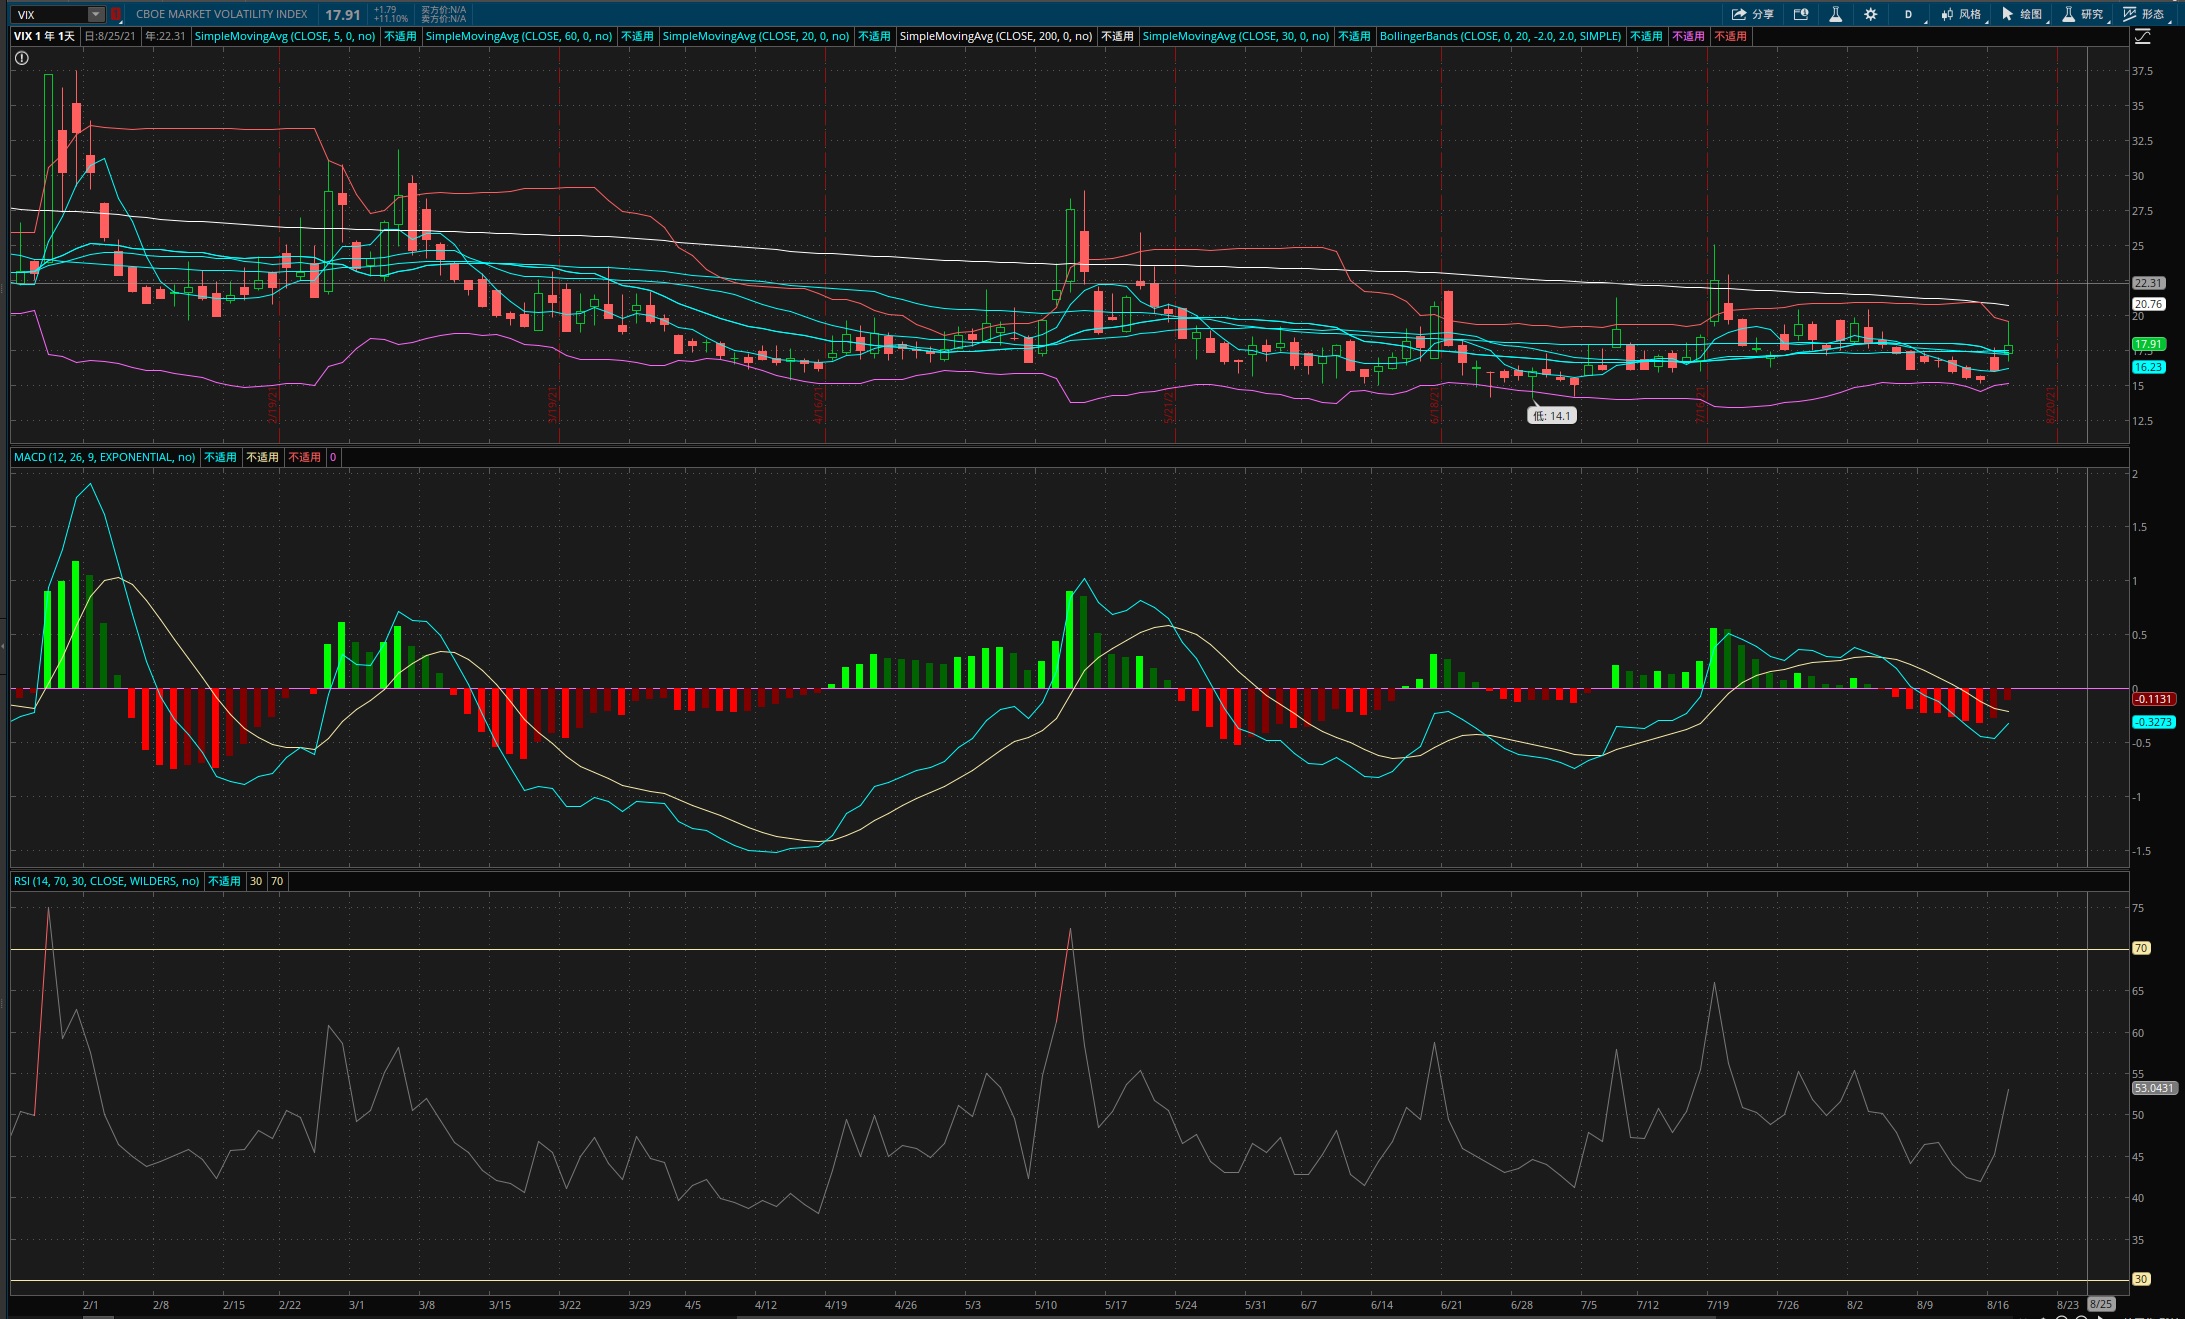This screenshot has width=2185, height=1319.
Task: Click the BollingerBands study label
Action: tap(1500, 36)
